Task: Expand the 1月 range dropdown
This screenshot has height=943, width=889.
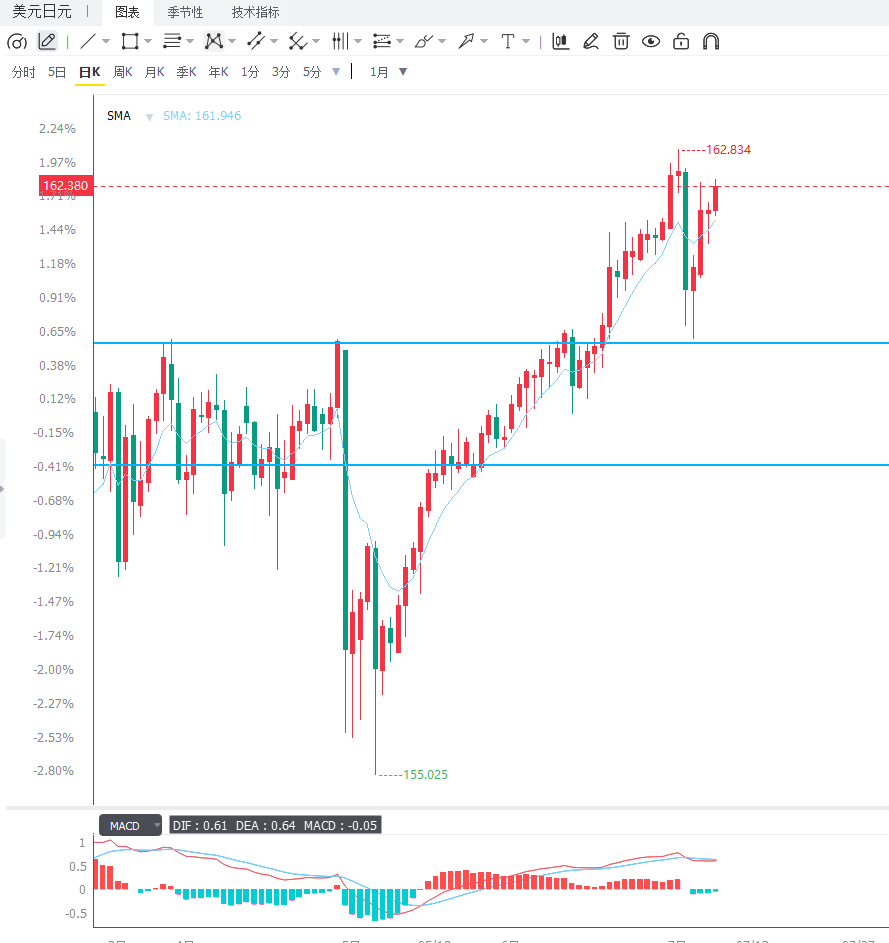Action: (x=403, y=72)
